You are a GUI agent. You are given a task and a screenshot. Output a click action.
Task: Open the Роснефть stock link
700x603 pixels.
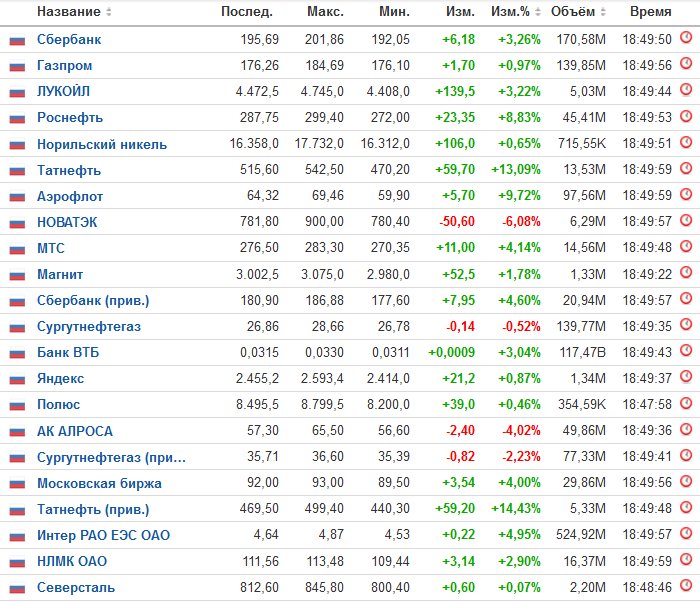click(x=70, y=117)
